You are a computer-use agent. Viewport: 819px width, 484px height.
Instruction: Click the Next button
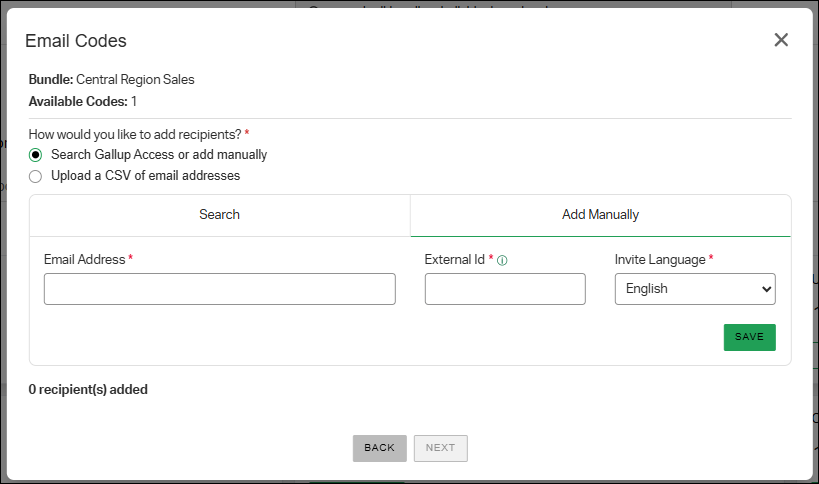(441, 448)
